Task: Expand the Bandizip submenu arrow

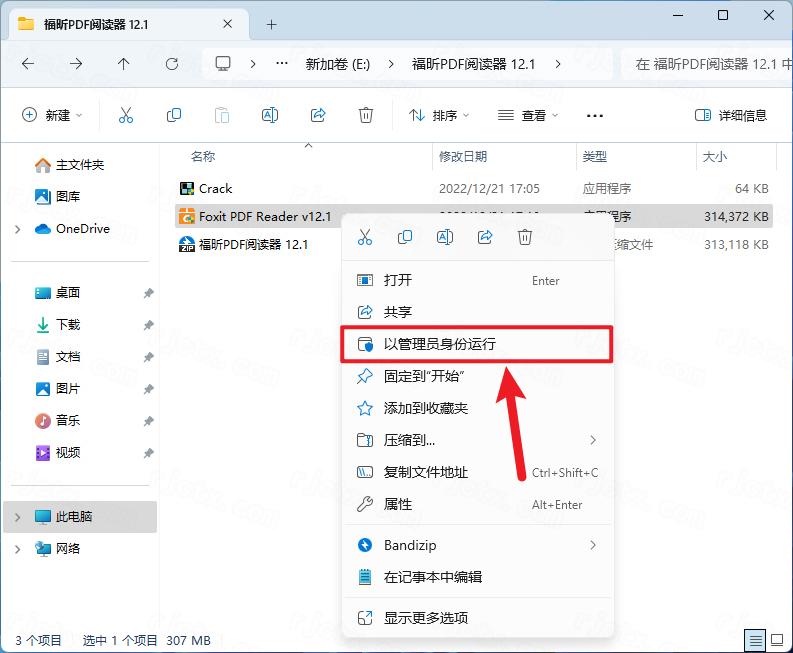Action: coord(593,545)
